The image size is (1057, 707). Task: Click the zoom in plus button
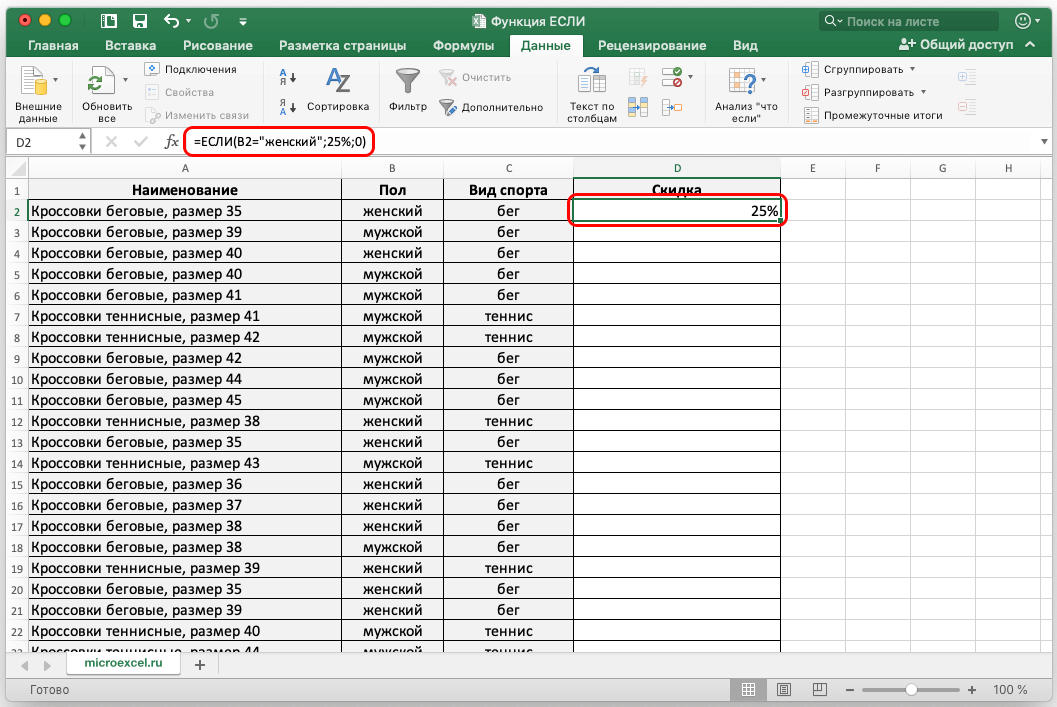971,689
